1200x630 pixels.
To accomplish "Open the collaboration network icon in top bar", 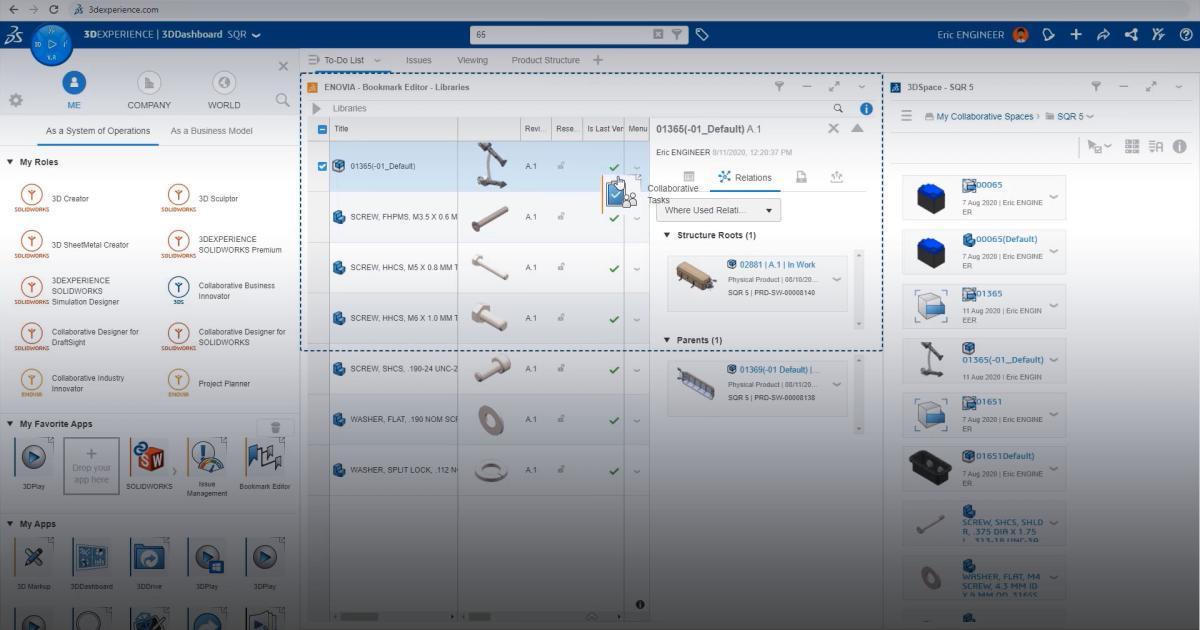I will [x=1131, y=34].
